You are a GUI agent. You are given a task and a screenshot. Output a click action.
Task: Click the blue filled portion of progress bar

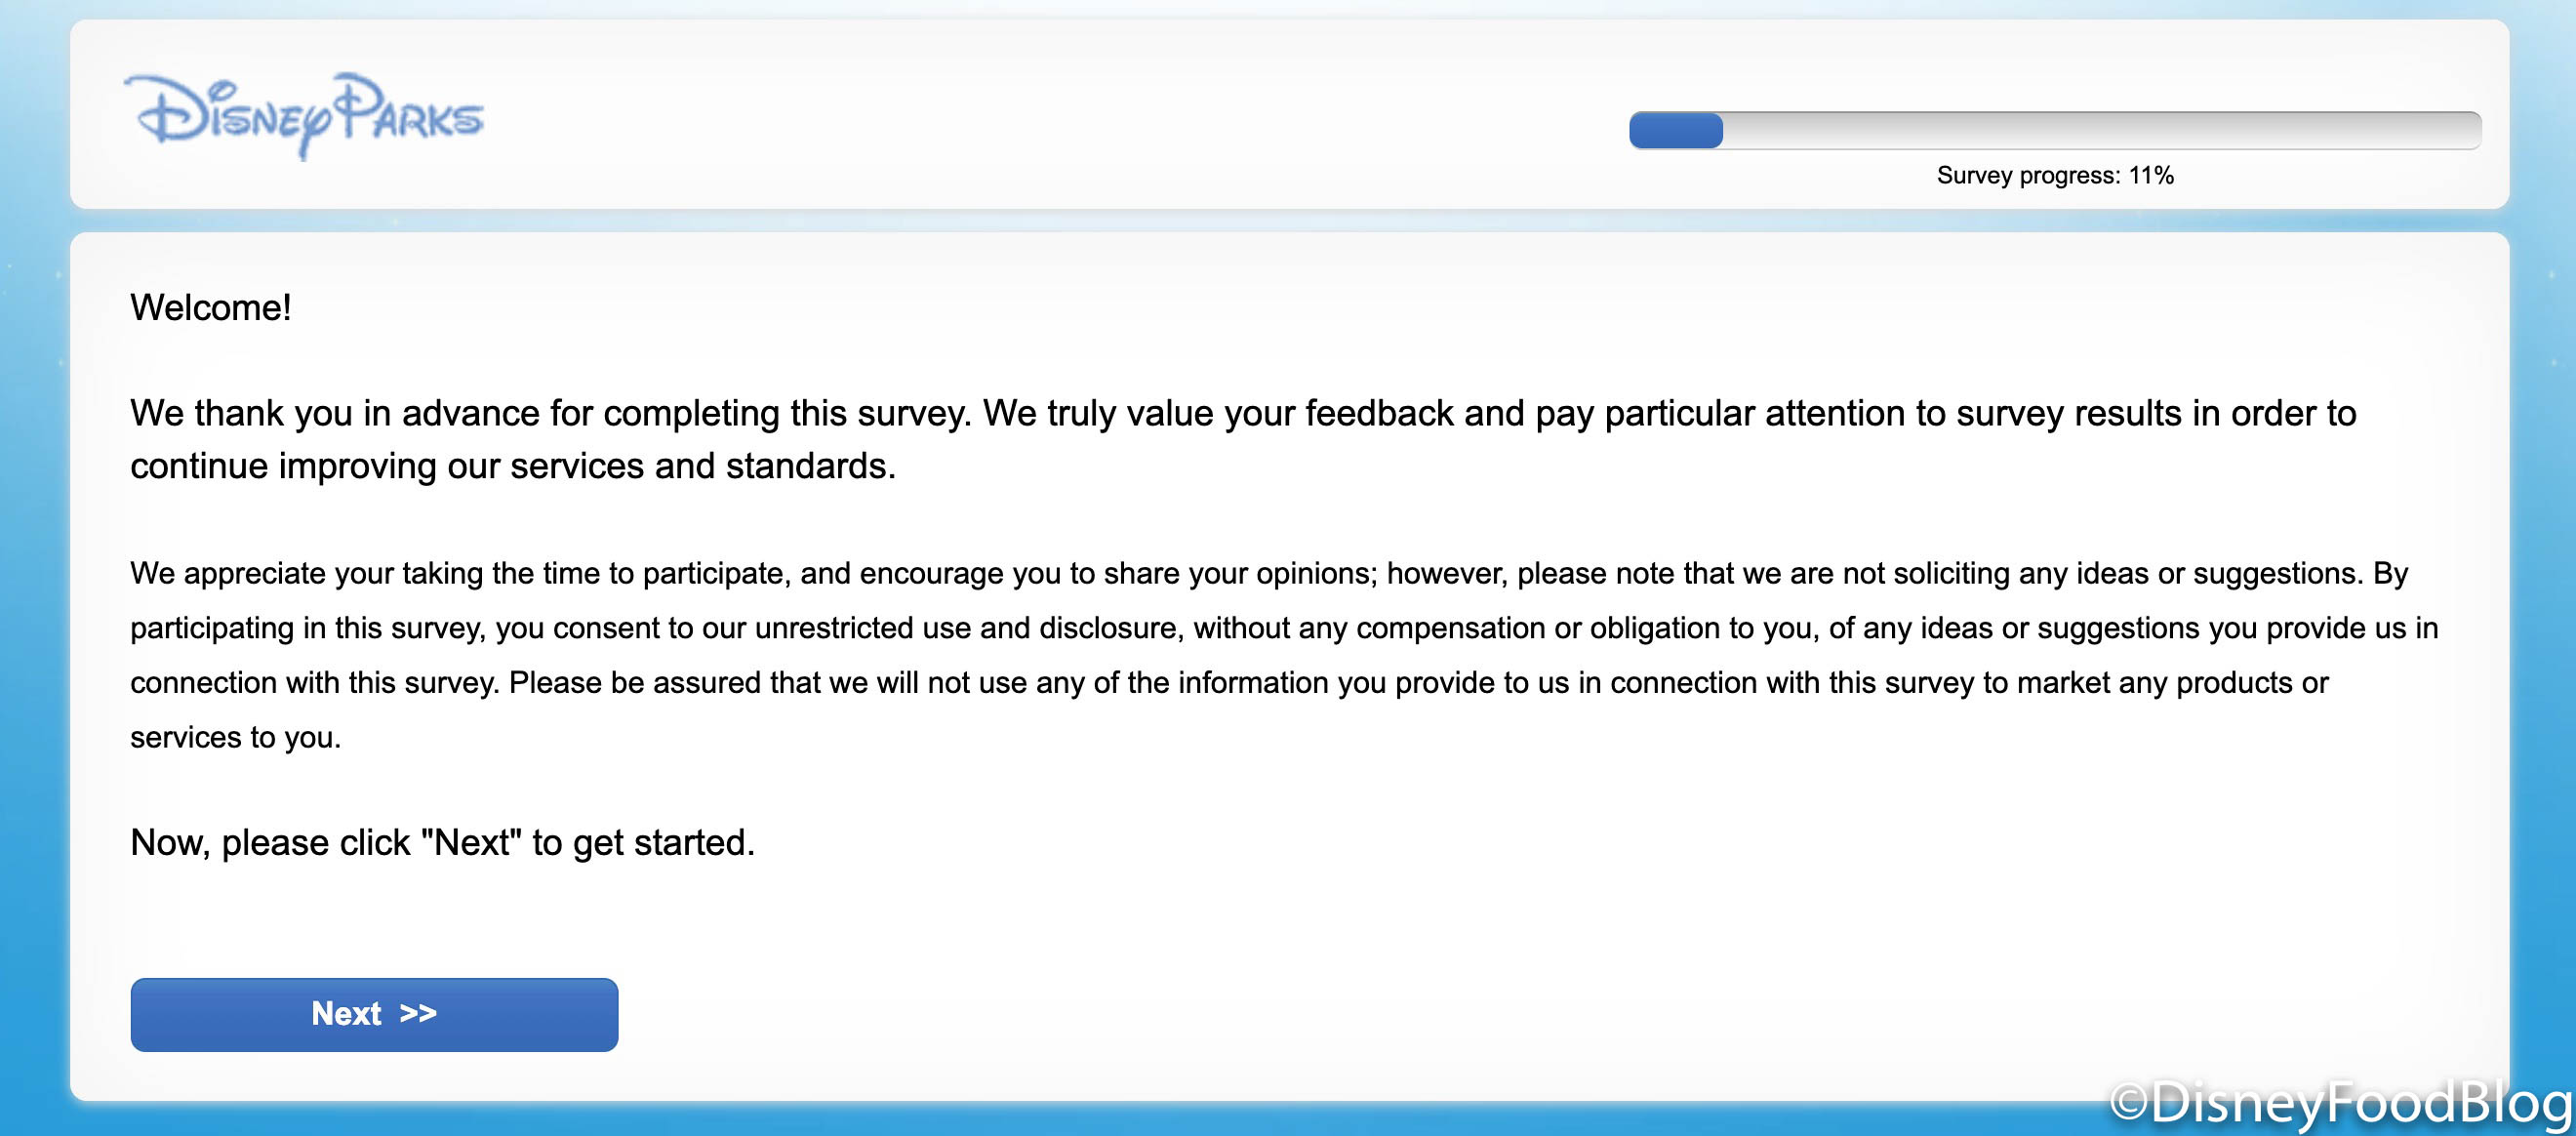pyautogui.click(x=1675, y=131)
